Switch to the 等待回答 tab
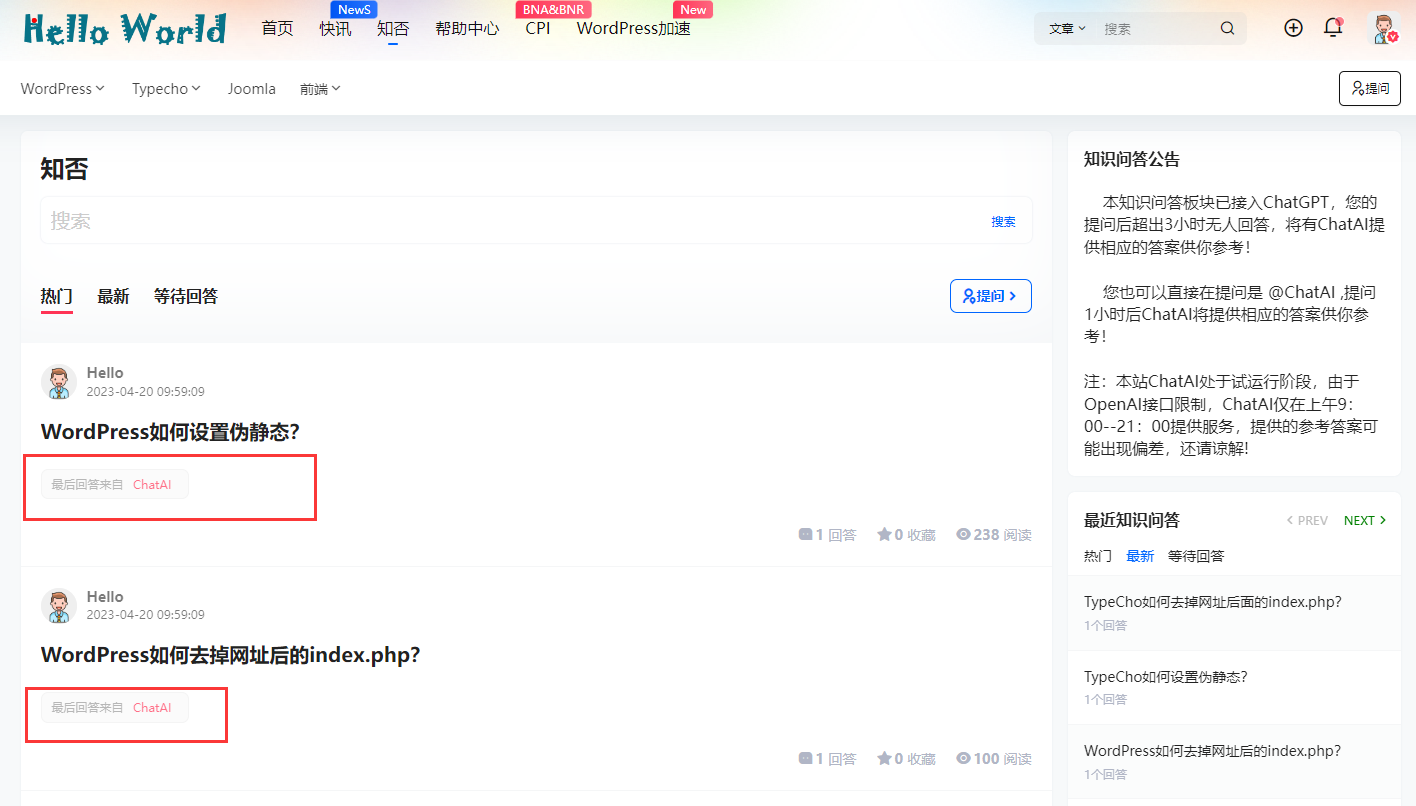The width and height of the screenshot is (1416, 806). point(186,296)
